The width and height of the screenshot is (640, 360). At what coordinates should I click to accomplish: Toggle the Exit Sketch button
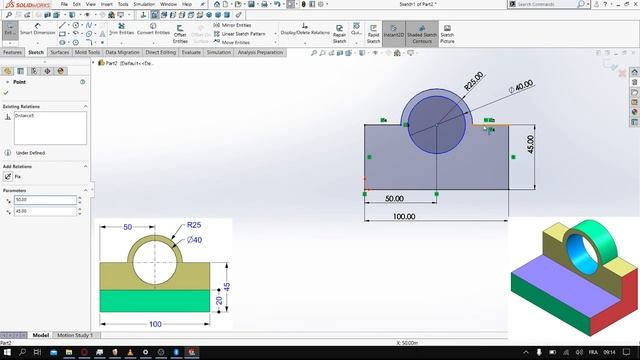[10, 30]
